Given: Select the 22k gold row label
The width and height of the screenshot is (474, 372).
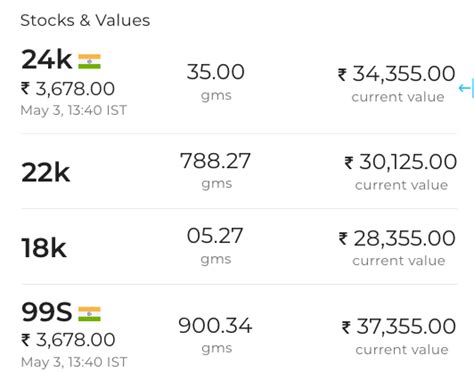Looking at the screenshot, I should click(x=46, y=173).
